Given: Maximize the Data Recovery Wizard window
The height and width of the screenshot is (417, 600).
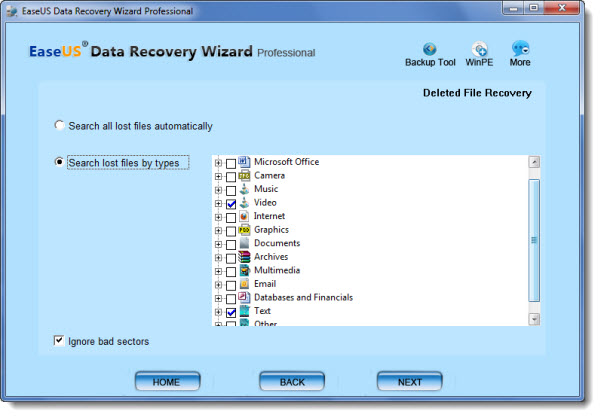Looking at the screenshot, I should coord(533,8).
